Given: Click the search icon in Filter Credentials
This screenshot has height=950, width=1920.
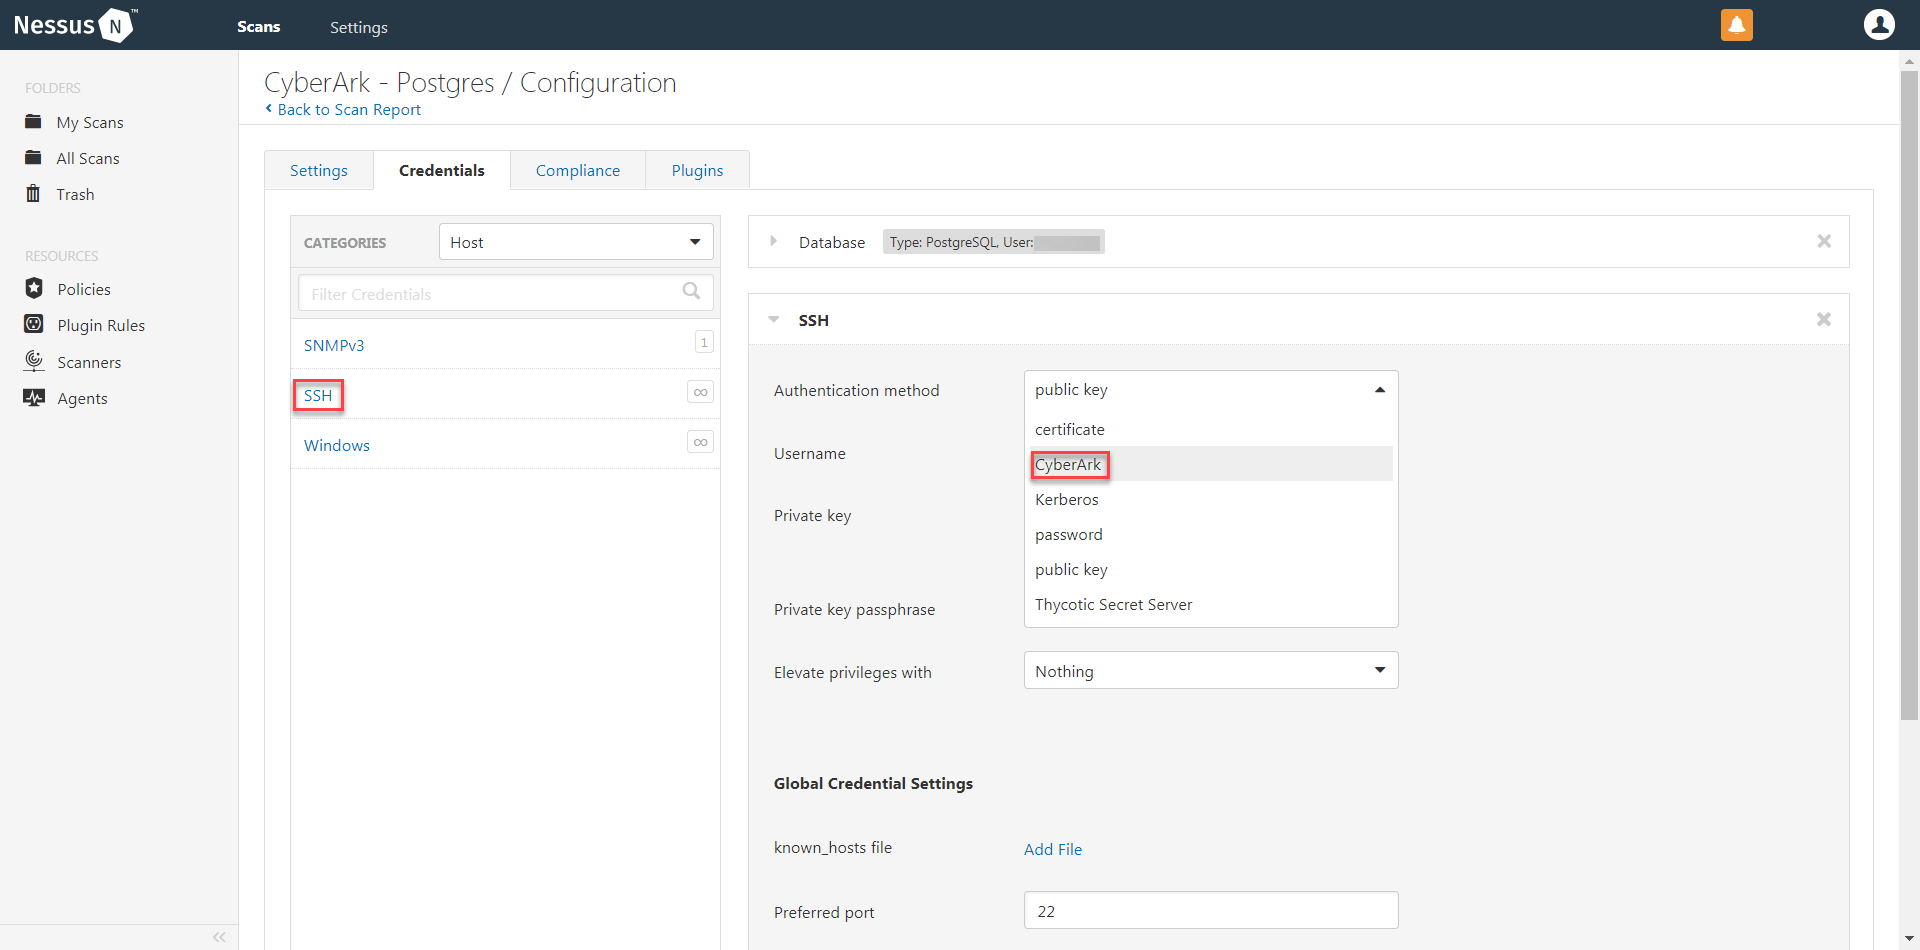Looking at the screenshot, I should [x=691, y=291].
